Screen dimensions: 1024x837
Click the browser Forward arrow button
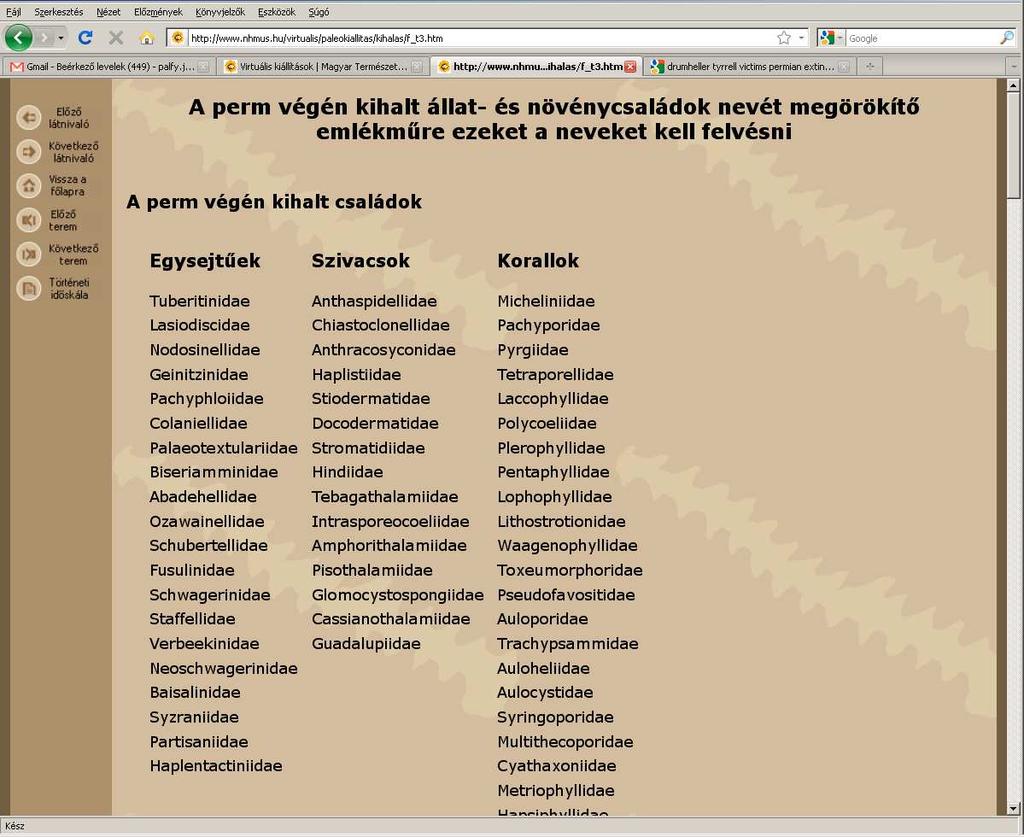pos(44,38)
